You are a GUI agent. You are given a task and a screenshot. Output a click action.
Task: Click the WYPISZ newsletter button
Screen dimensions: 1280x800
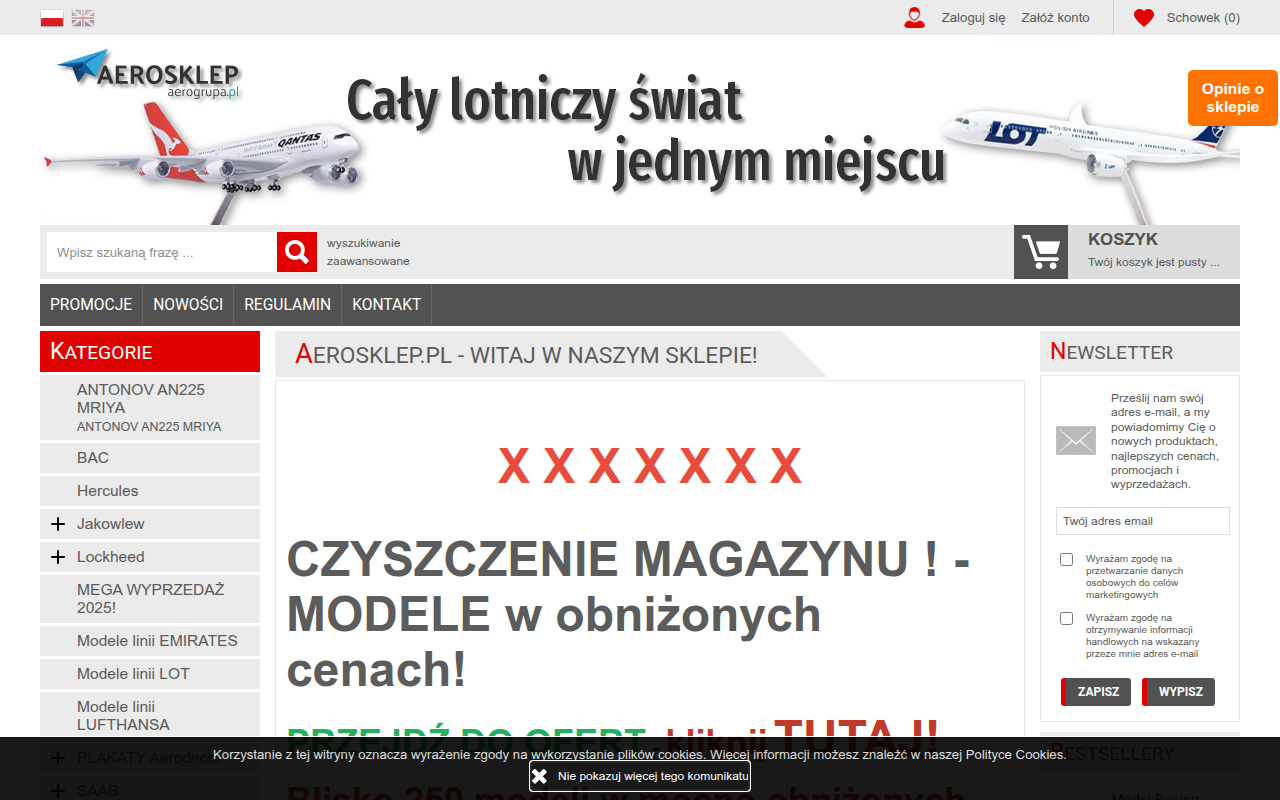(1179, 692)
